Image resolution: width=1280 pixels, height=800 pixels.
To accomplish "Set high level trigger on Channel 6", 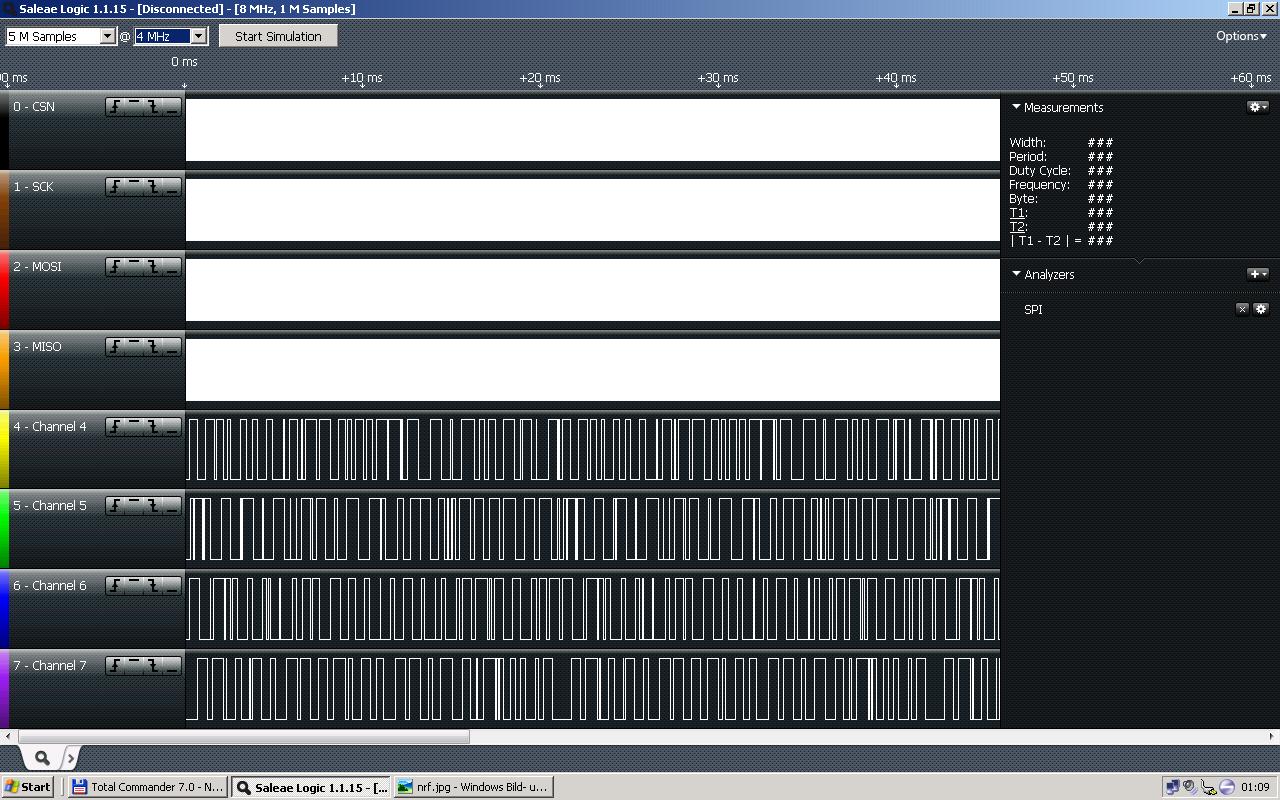I will click(134, 586).
